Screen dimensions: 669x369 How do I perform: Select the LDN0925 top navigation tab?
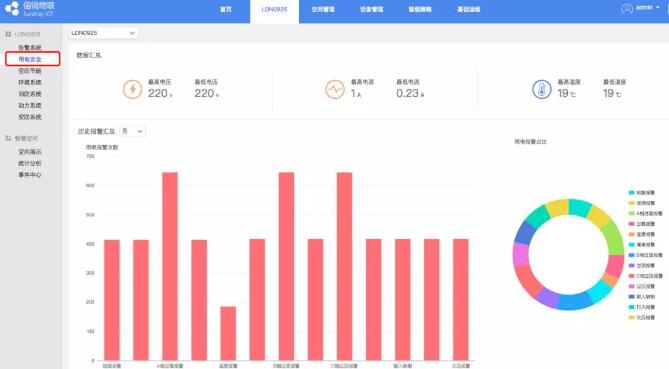click(274, 9)
